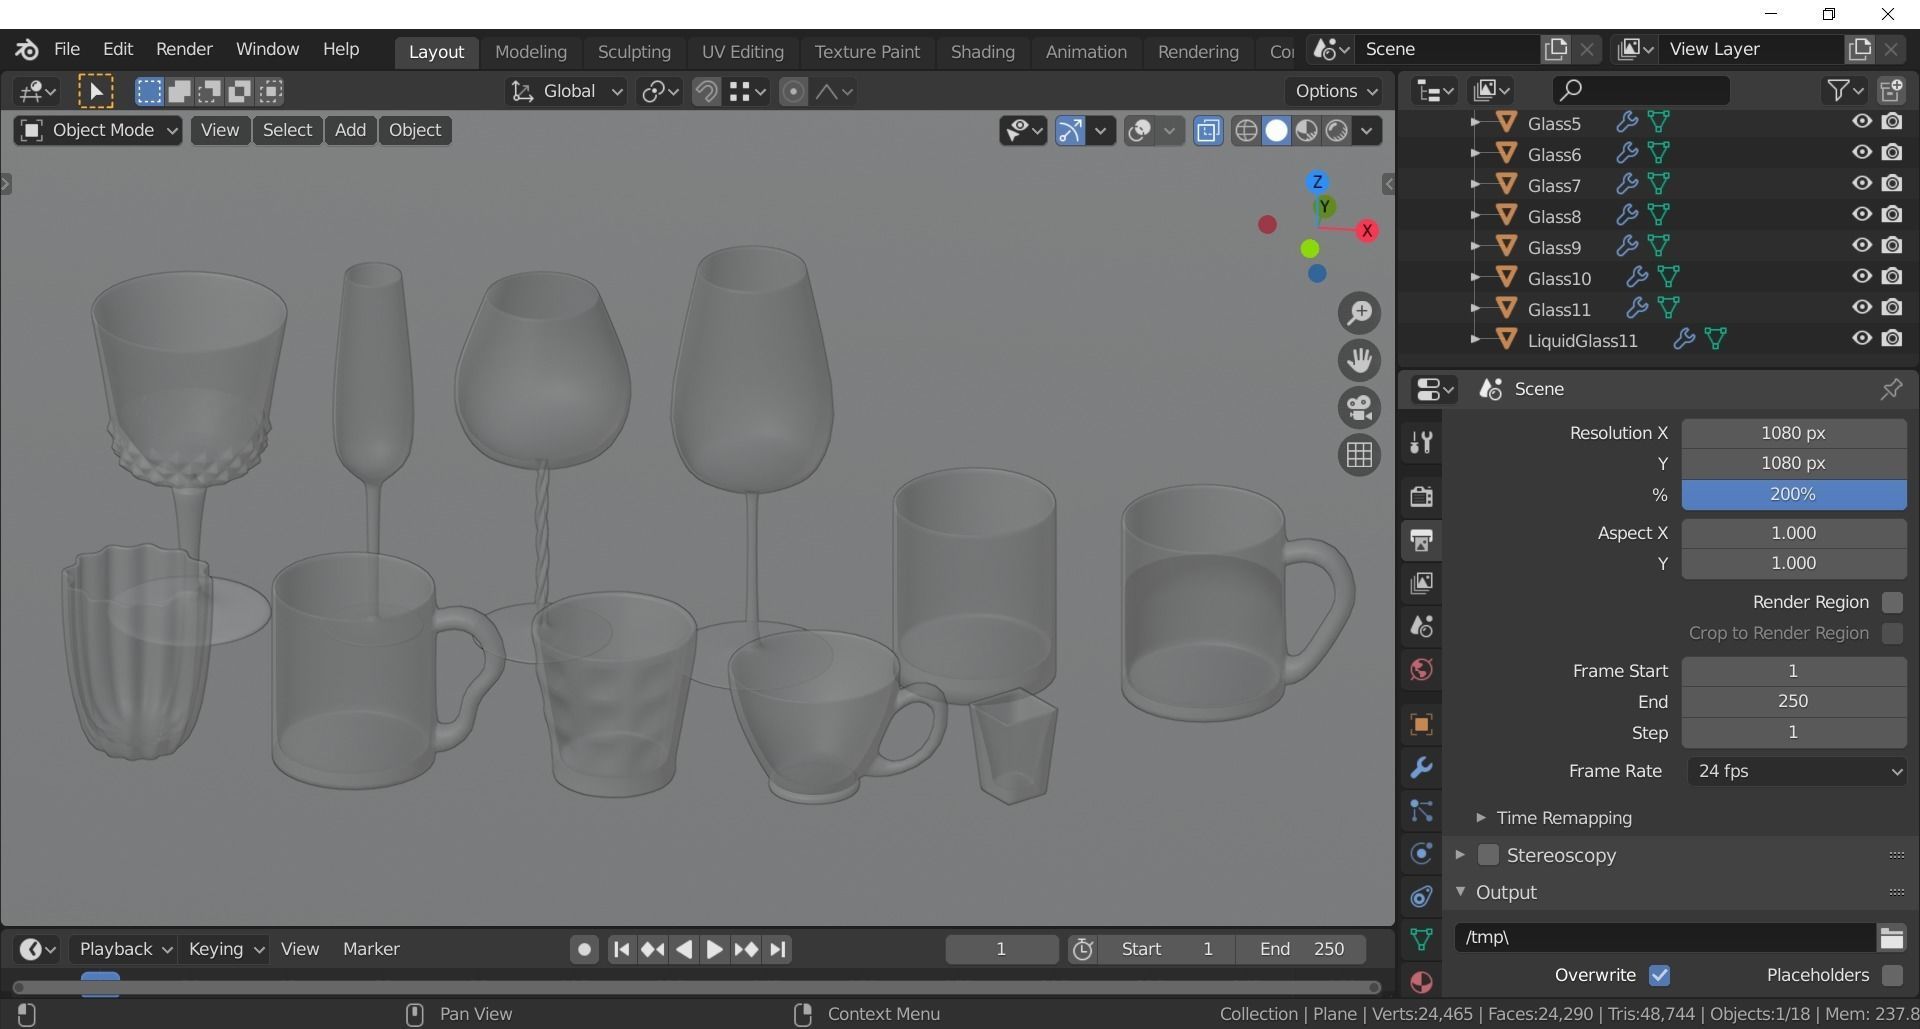Screen dimensions: 1920x1029
Task: Toggle perspective/orthographic grid icon
Action: coord(1359,455)
